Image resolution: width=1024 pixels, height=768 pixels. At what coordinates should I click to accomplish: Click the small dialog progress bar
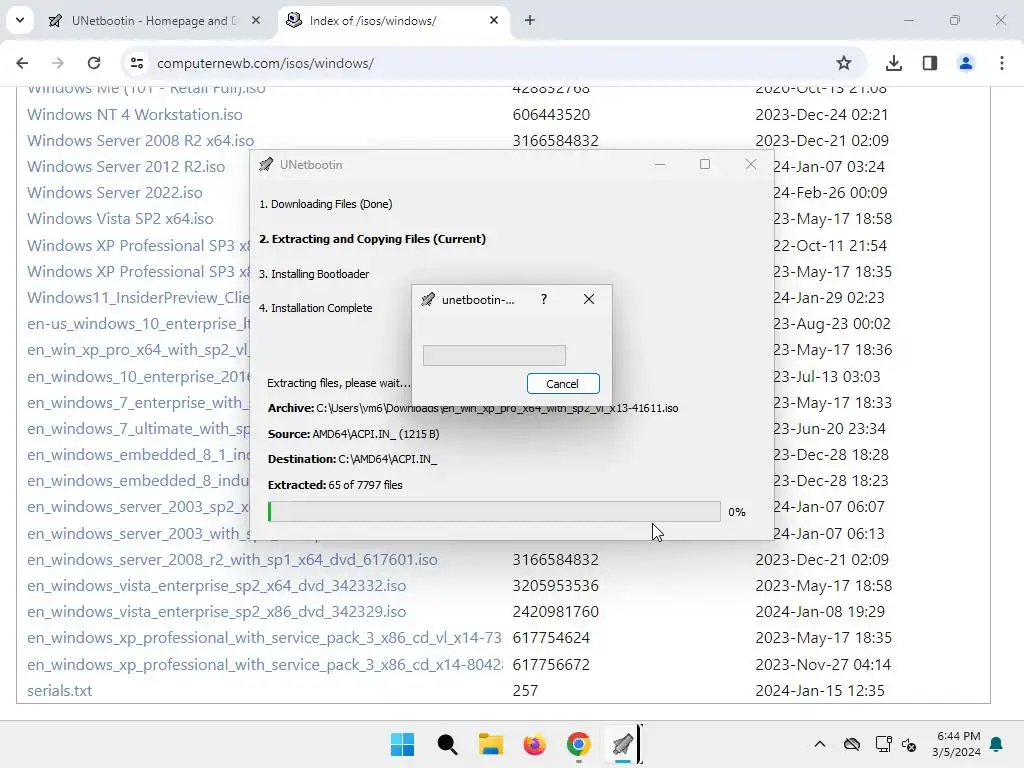(x=494, y=355)
